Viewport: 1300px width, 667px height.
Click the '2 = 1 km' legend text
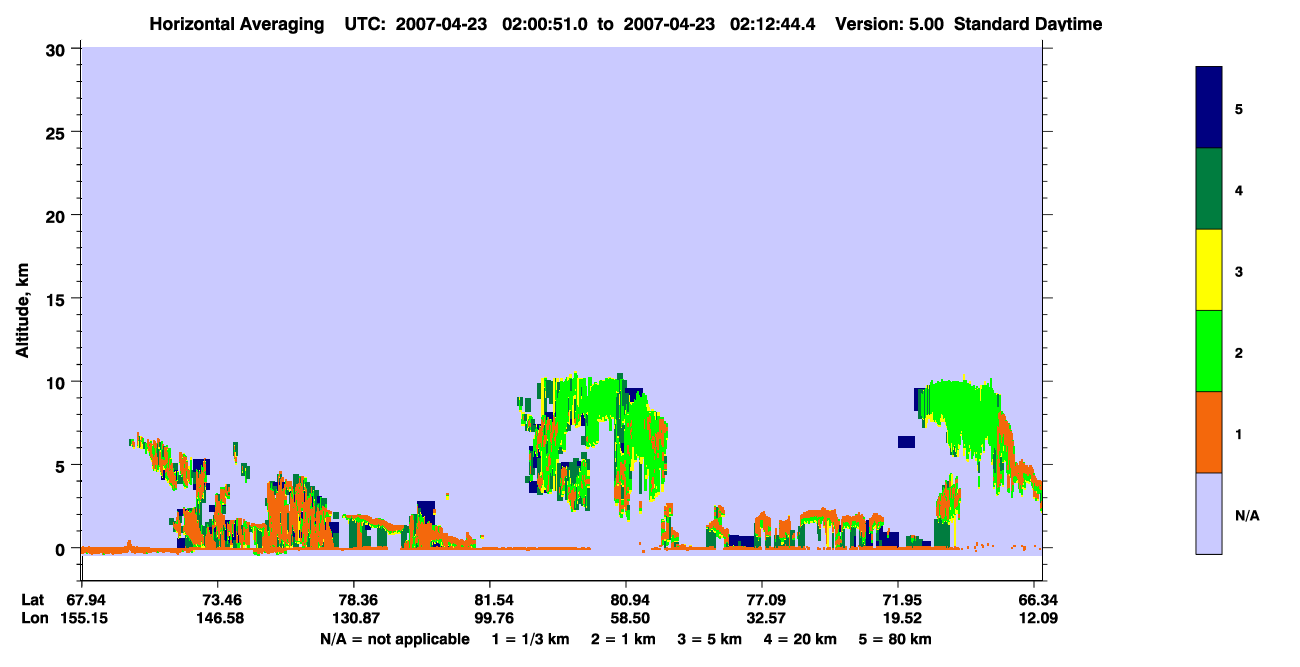click(x=624, y=639)
